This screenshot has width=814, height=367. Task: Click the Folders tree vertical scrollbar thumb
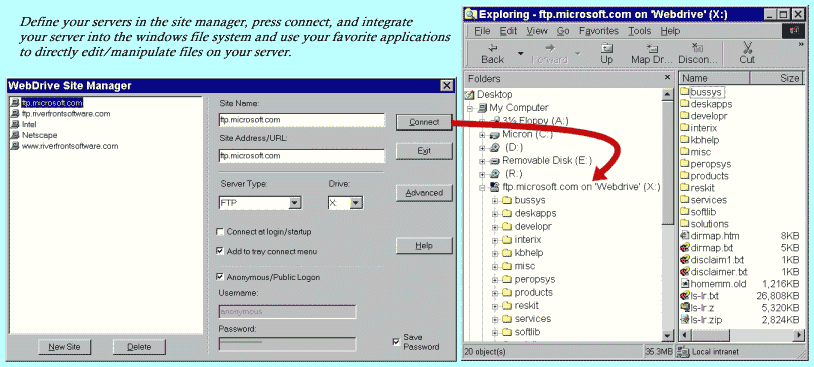(x=667, y=162)
